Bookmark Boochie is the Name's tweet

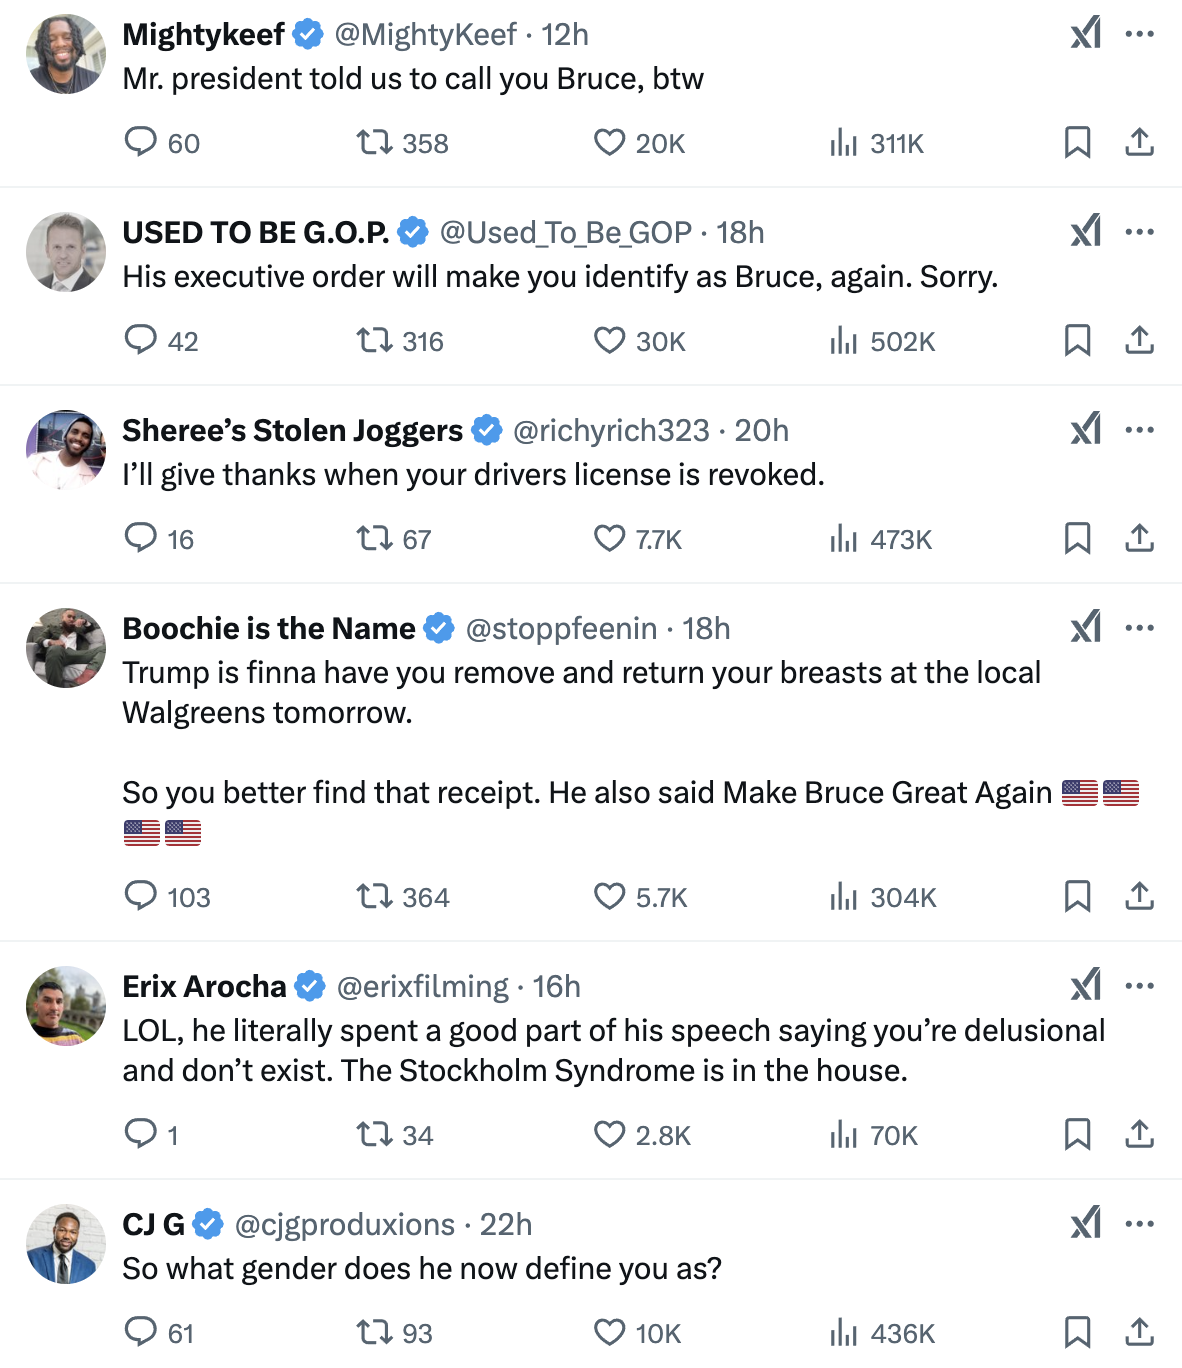1077,897
